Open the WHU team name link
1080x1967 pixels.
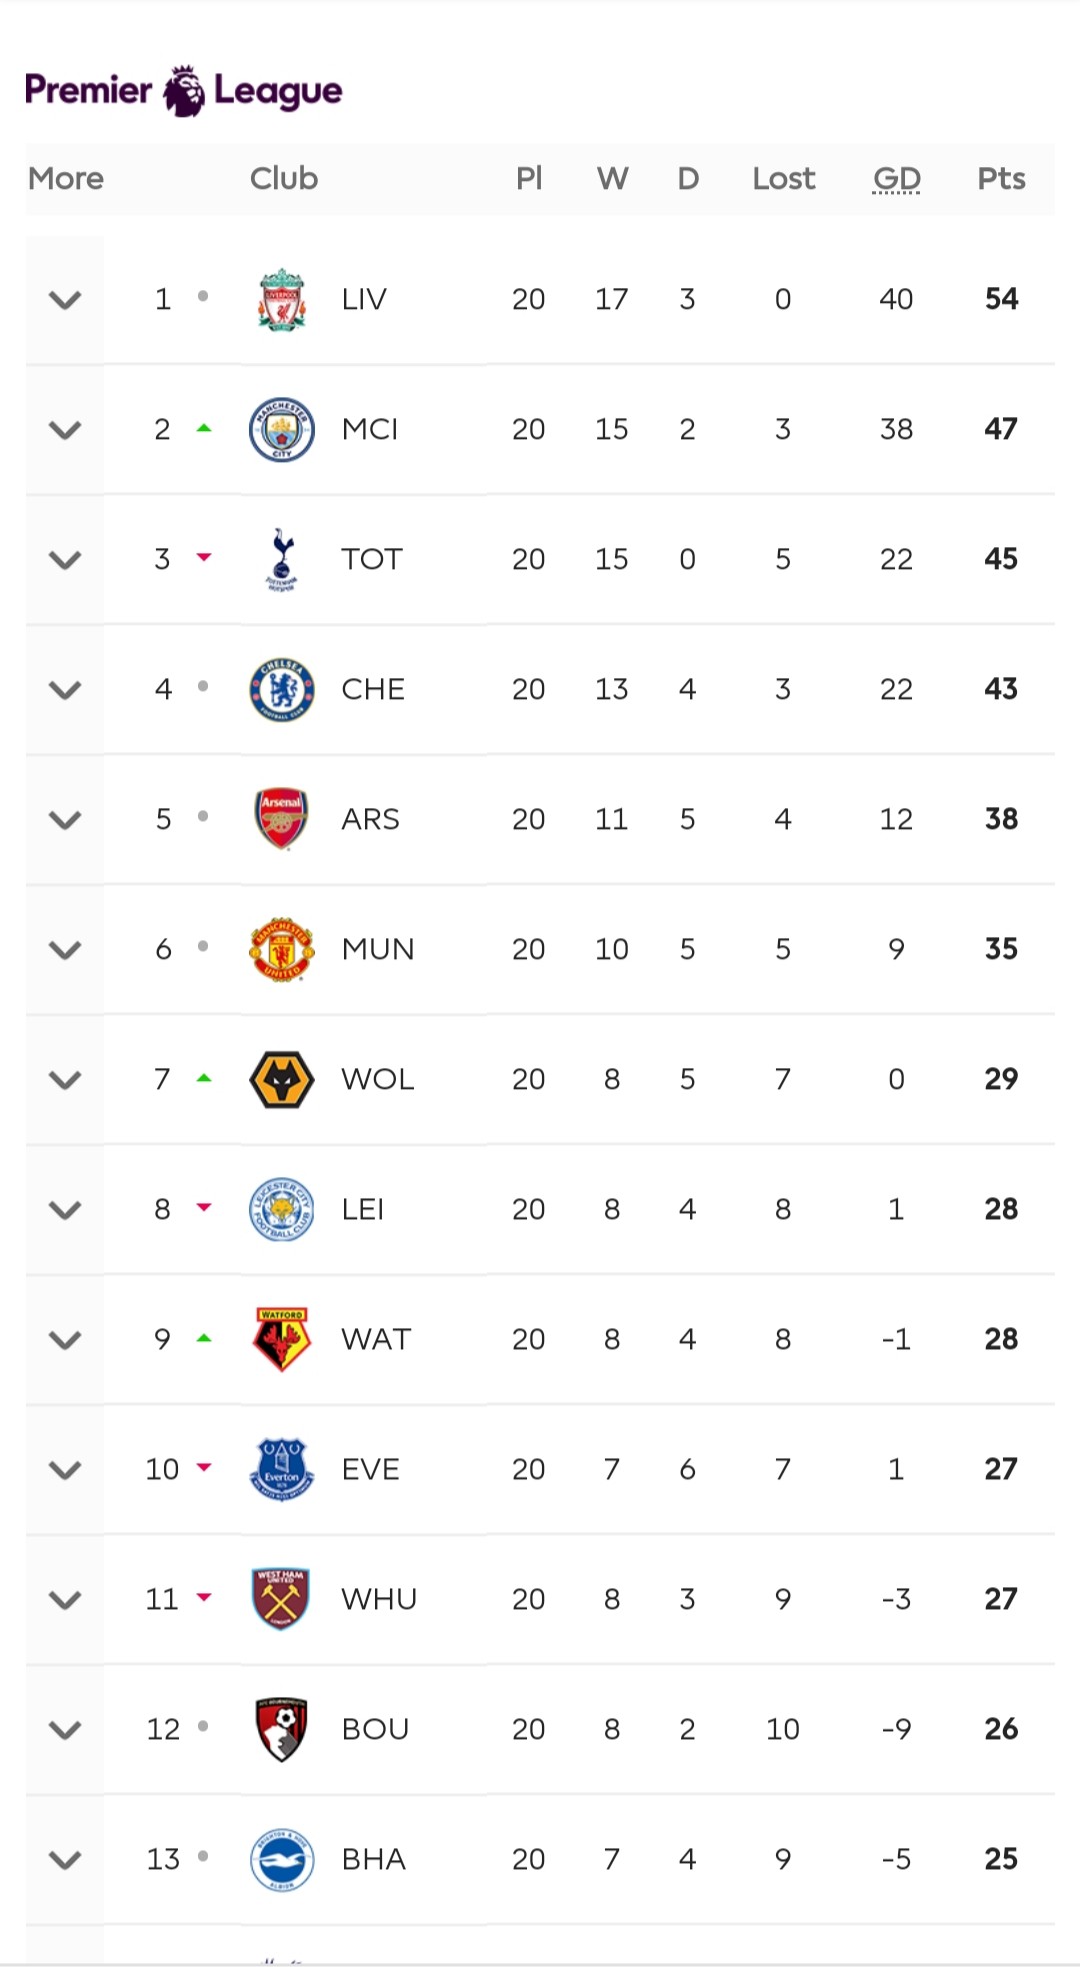pos(379,1599)
